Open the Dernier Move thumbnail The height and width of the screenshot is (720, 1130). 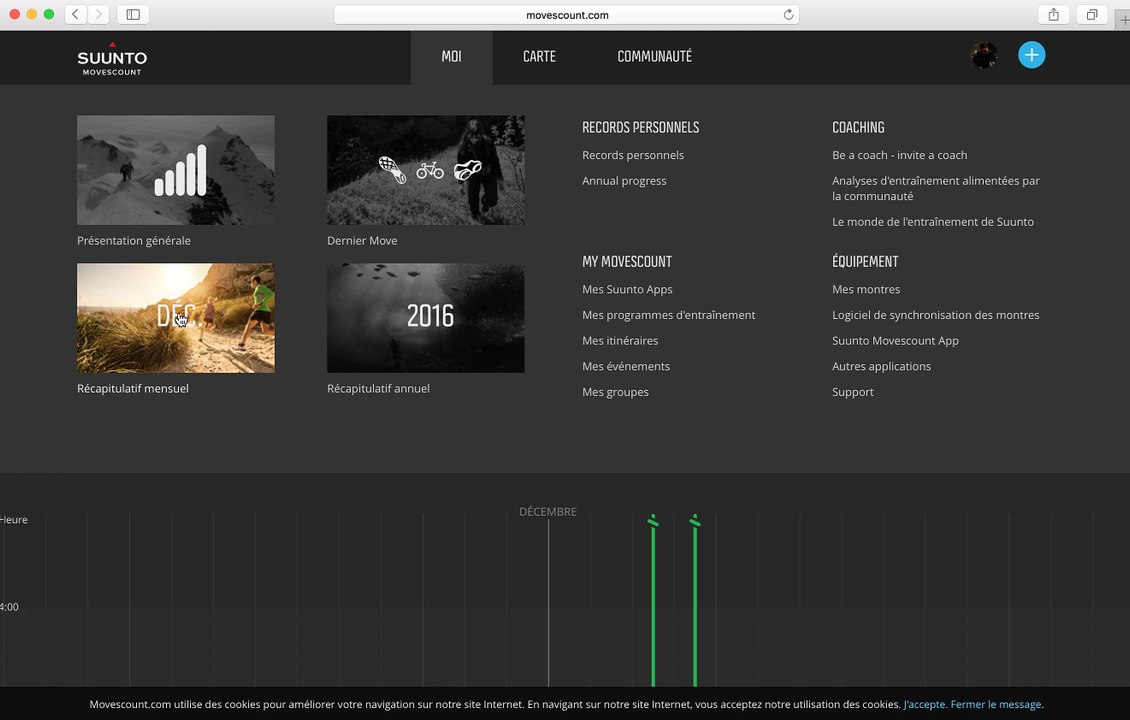coord(426,170)
